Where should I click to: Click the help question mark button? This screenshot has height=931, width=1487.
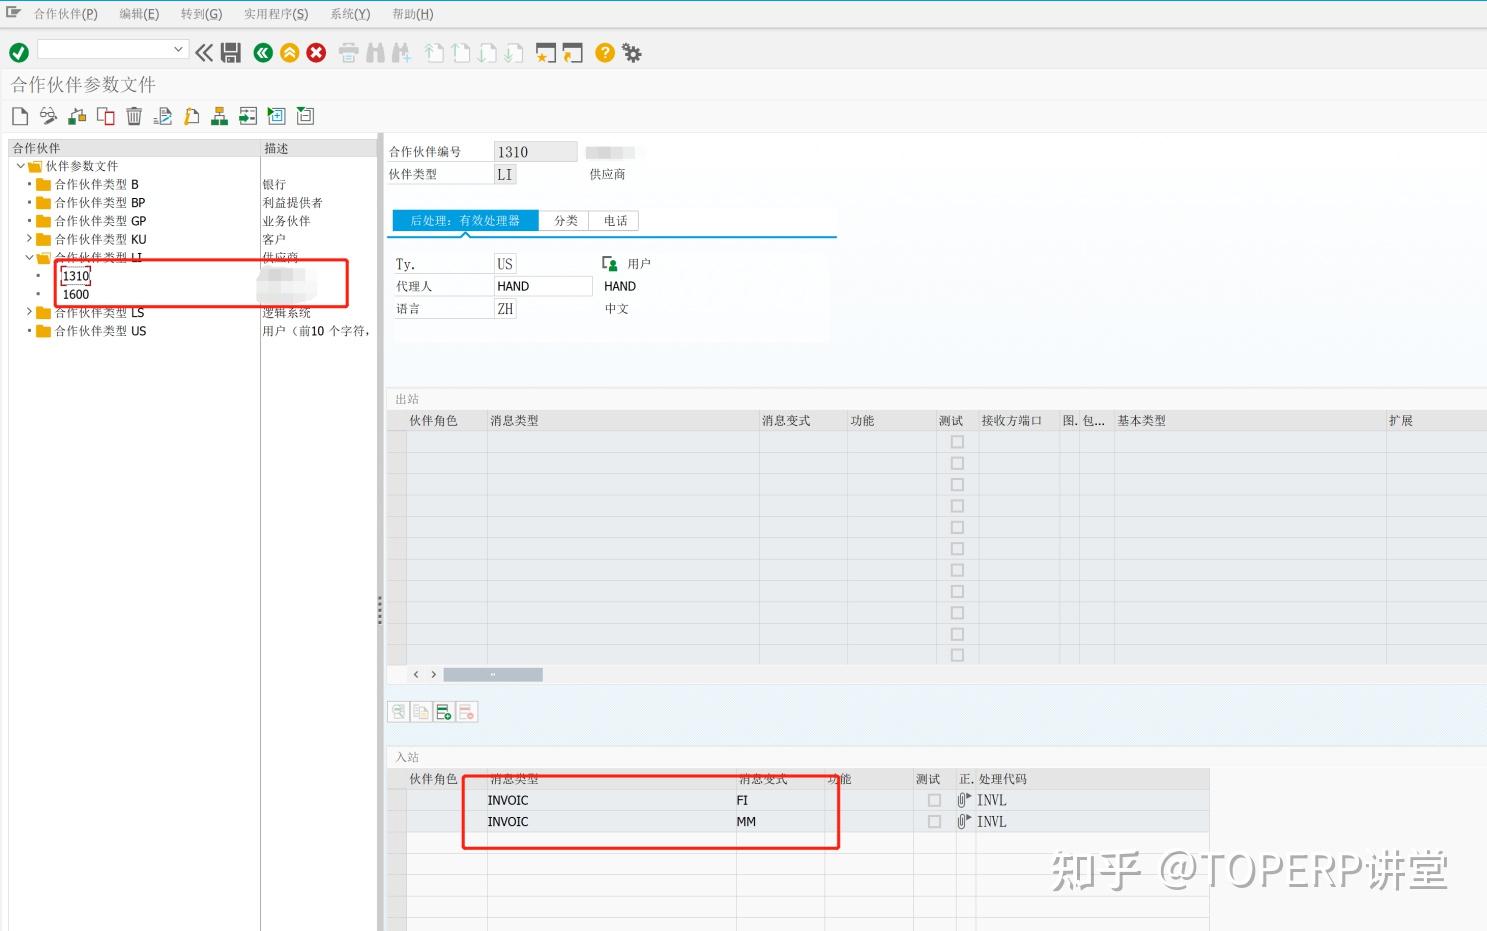pyautogui.click(x=605, y=52)
